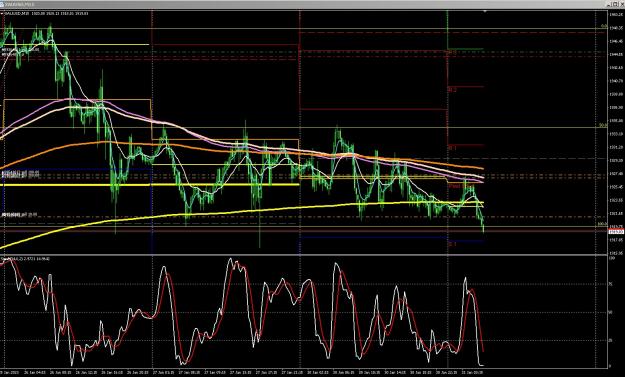Maximize the chart window
Screen dimensions: 625x377
point(614,4)
